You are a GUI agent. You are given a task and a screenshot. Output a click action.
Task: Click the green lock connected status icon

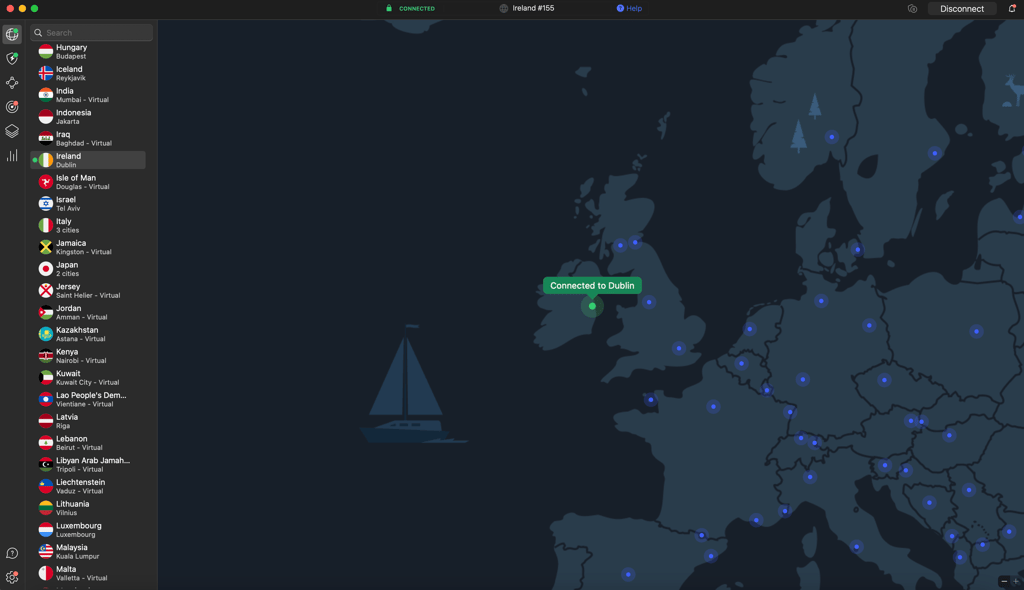pyautogui.click(x=389, y=8)
